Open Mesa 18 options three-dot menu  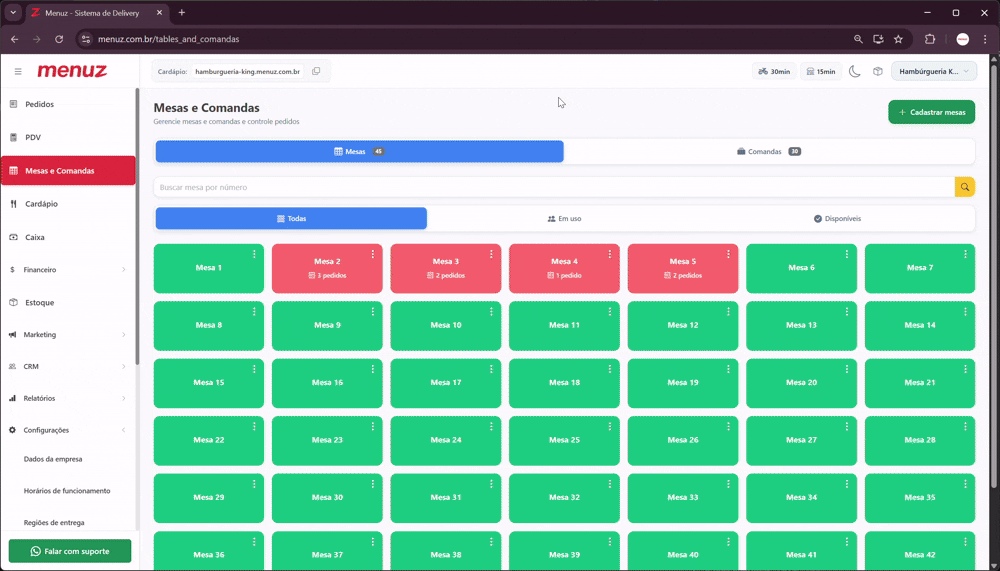point(610,369)
